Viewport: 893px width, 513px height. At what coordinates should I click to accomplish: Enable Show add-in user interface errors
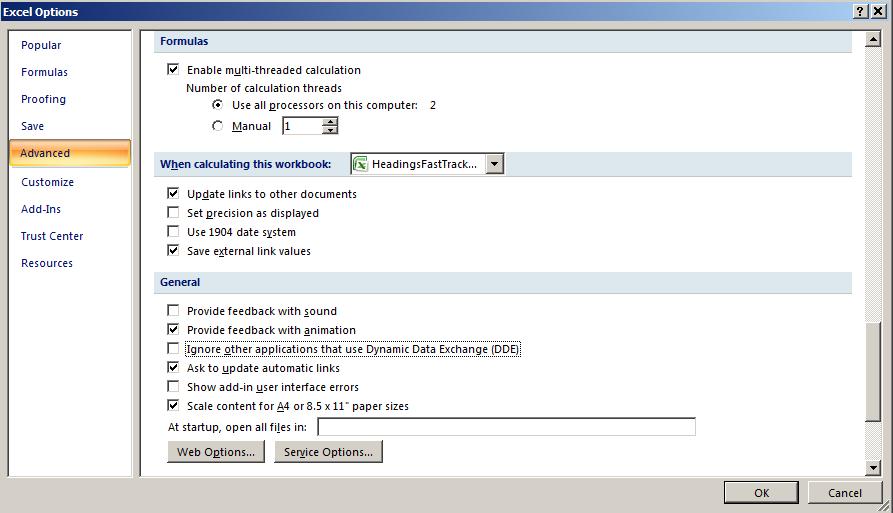(173, 387)
